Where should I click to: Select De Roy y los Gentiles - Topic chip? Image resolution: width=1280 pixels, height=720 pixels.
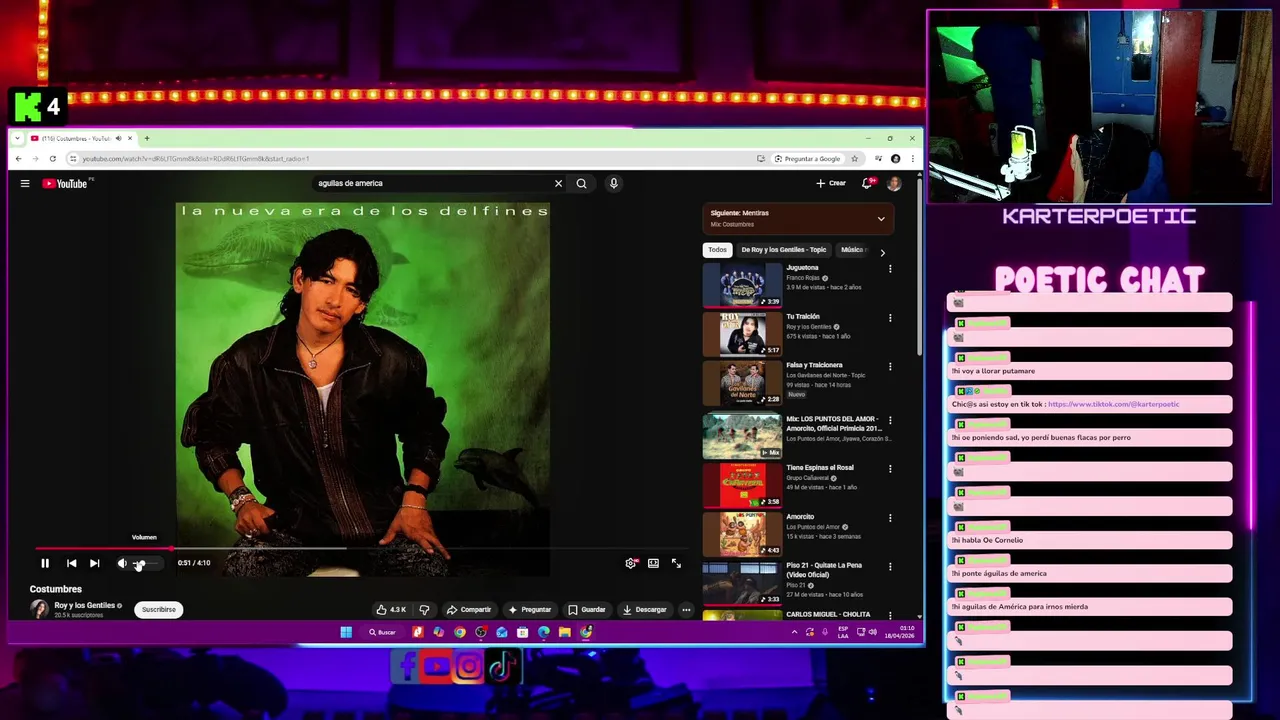pyautogui.click(x=784, y=250)
